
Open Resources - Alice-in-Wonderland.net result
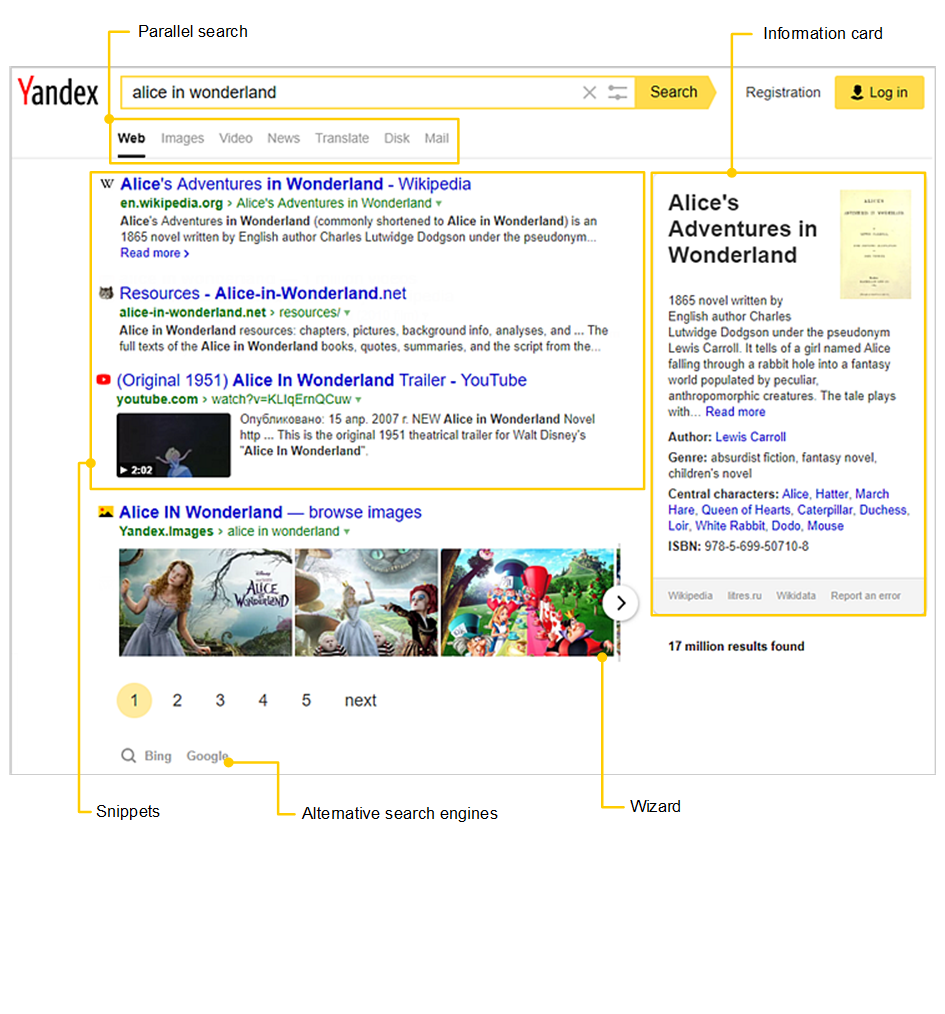pyautogui.click(x=263, y=294)
